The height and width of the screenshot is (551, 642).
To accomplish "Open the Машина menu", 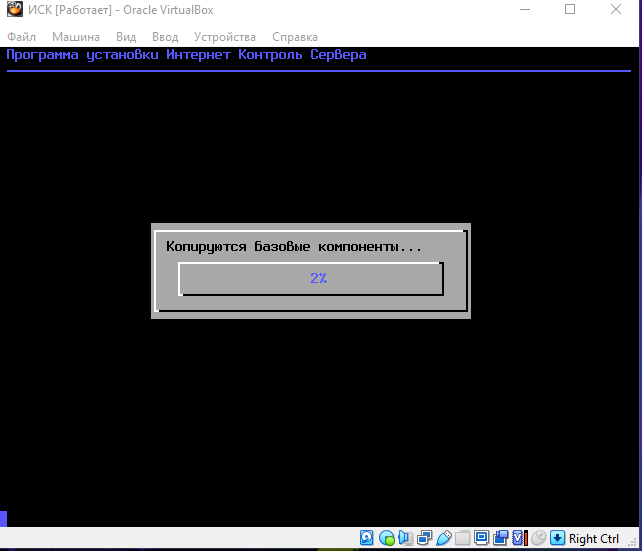I will pyautogui.click(x=76, y=37).
